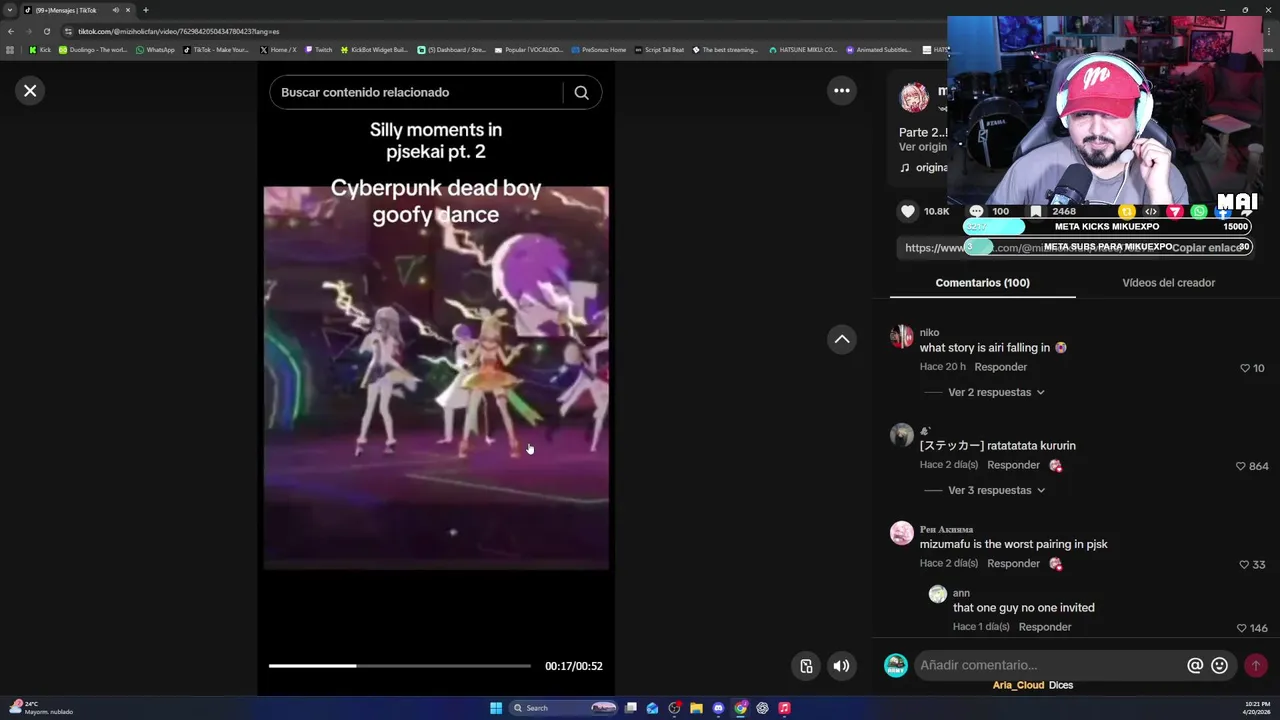The width and height of the screenshot is (1280, 720).
Task: Open the PreSonus: Home bookmark
Action: tap(598, 49)
